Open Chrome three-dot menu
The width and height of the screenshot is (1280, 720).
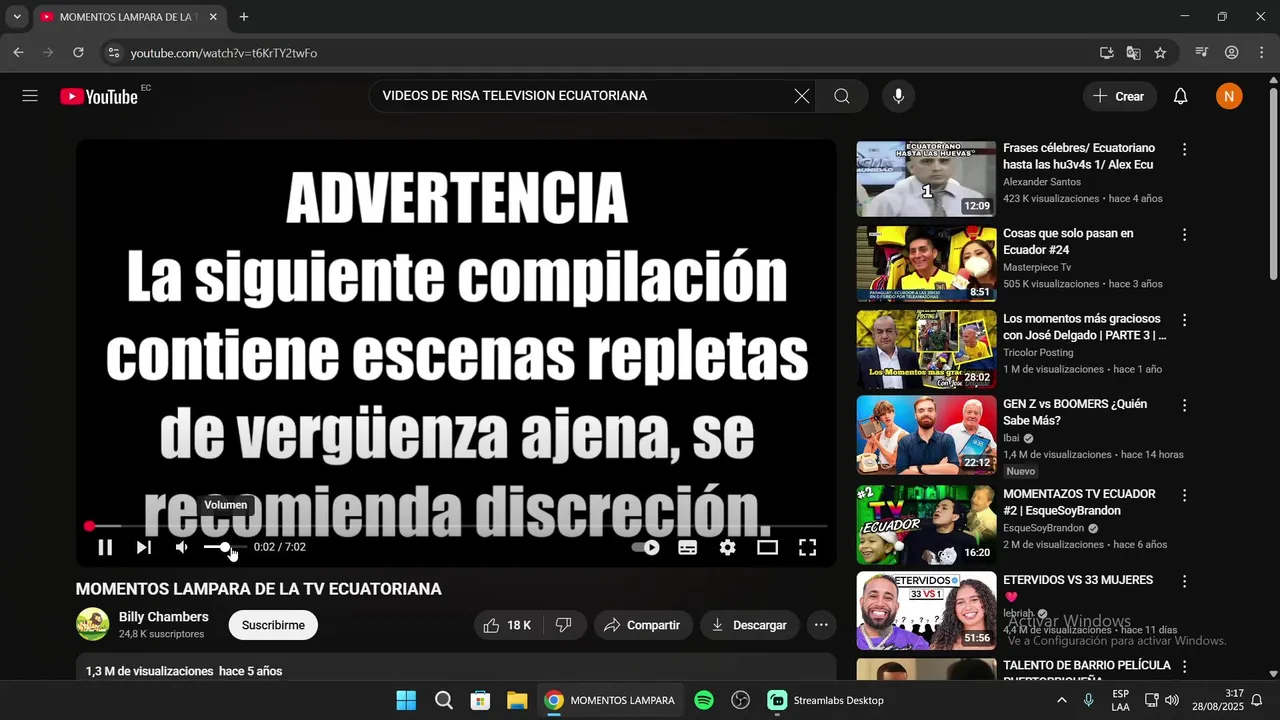click(1261, 53)
